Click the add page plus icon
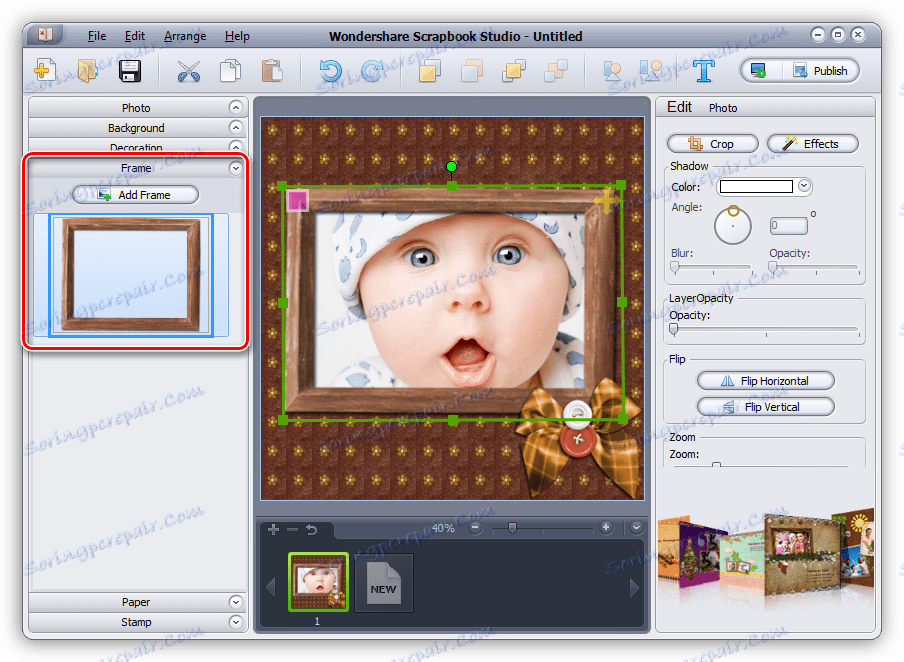 pyautogui.click(x=274, y=528)
